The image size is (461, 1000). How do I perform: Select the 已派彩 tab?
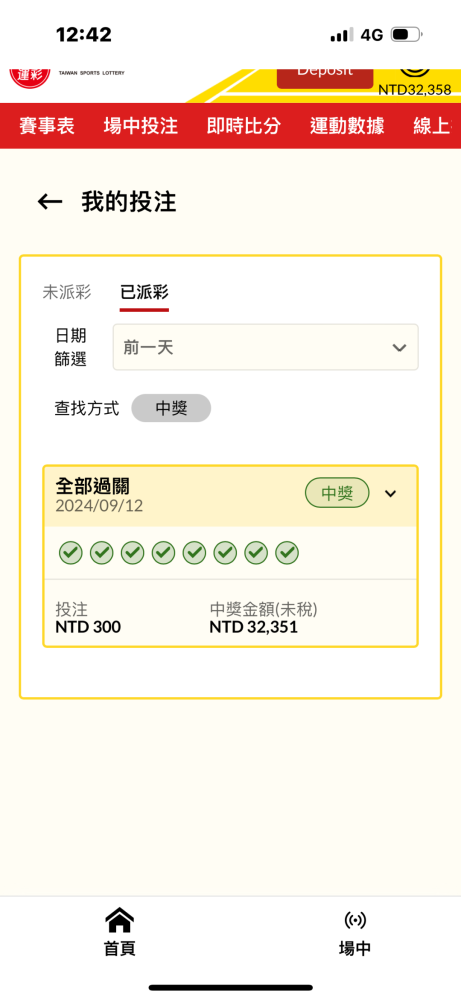(144, 293)
